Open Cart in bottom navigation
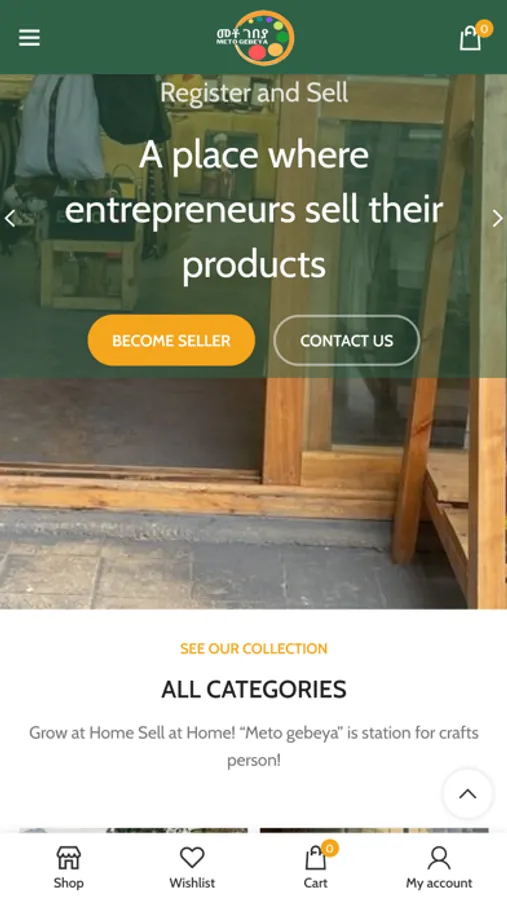Viewport: 507px width, 900px height. [x=315, y=866]
